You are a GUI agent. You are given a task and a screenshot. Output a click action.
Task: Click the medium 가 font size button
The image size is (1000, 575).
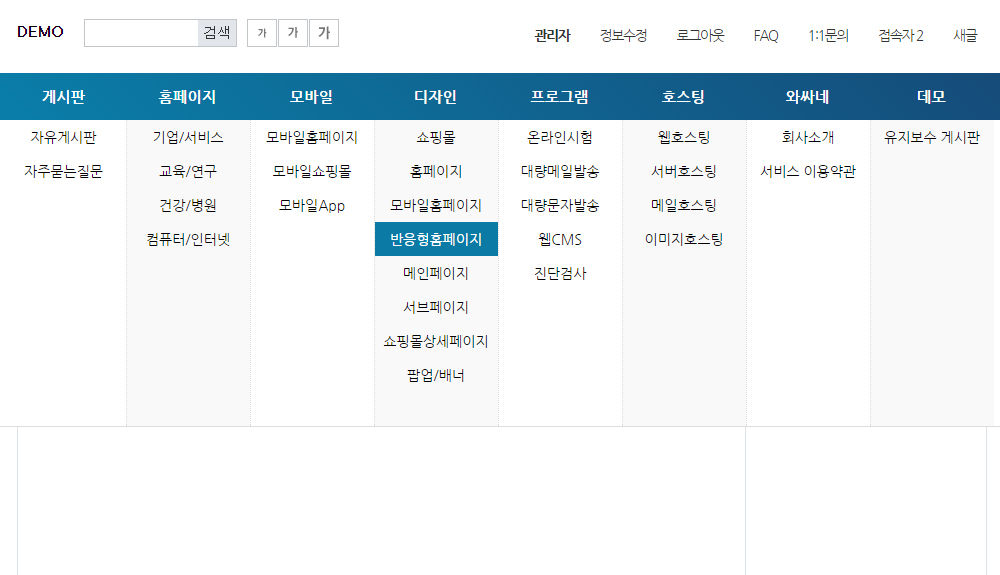coord(293,33)
